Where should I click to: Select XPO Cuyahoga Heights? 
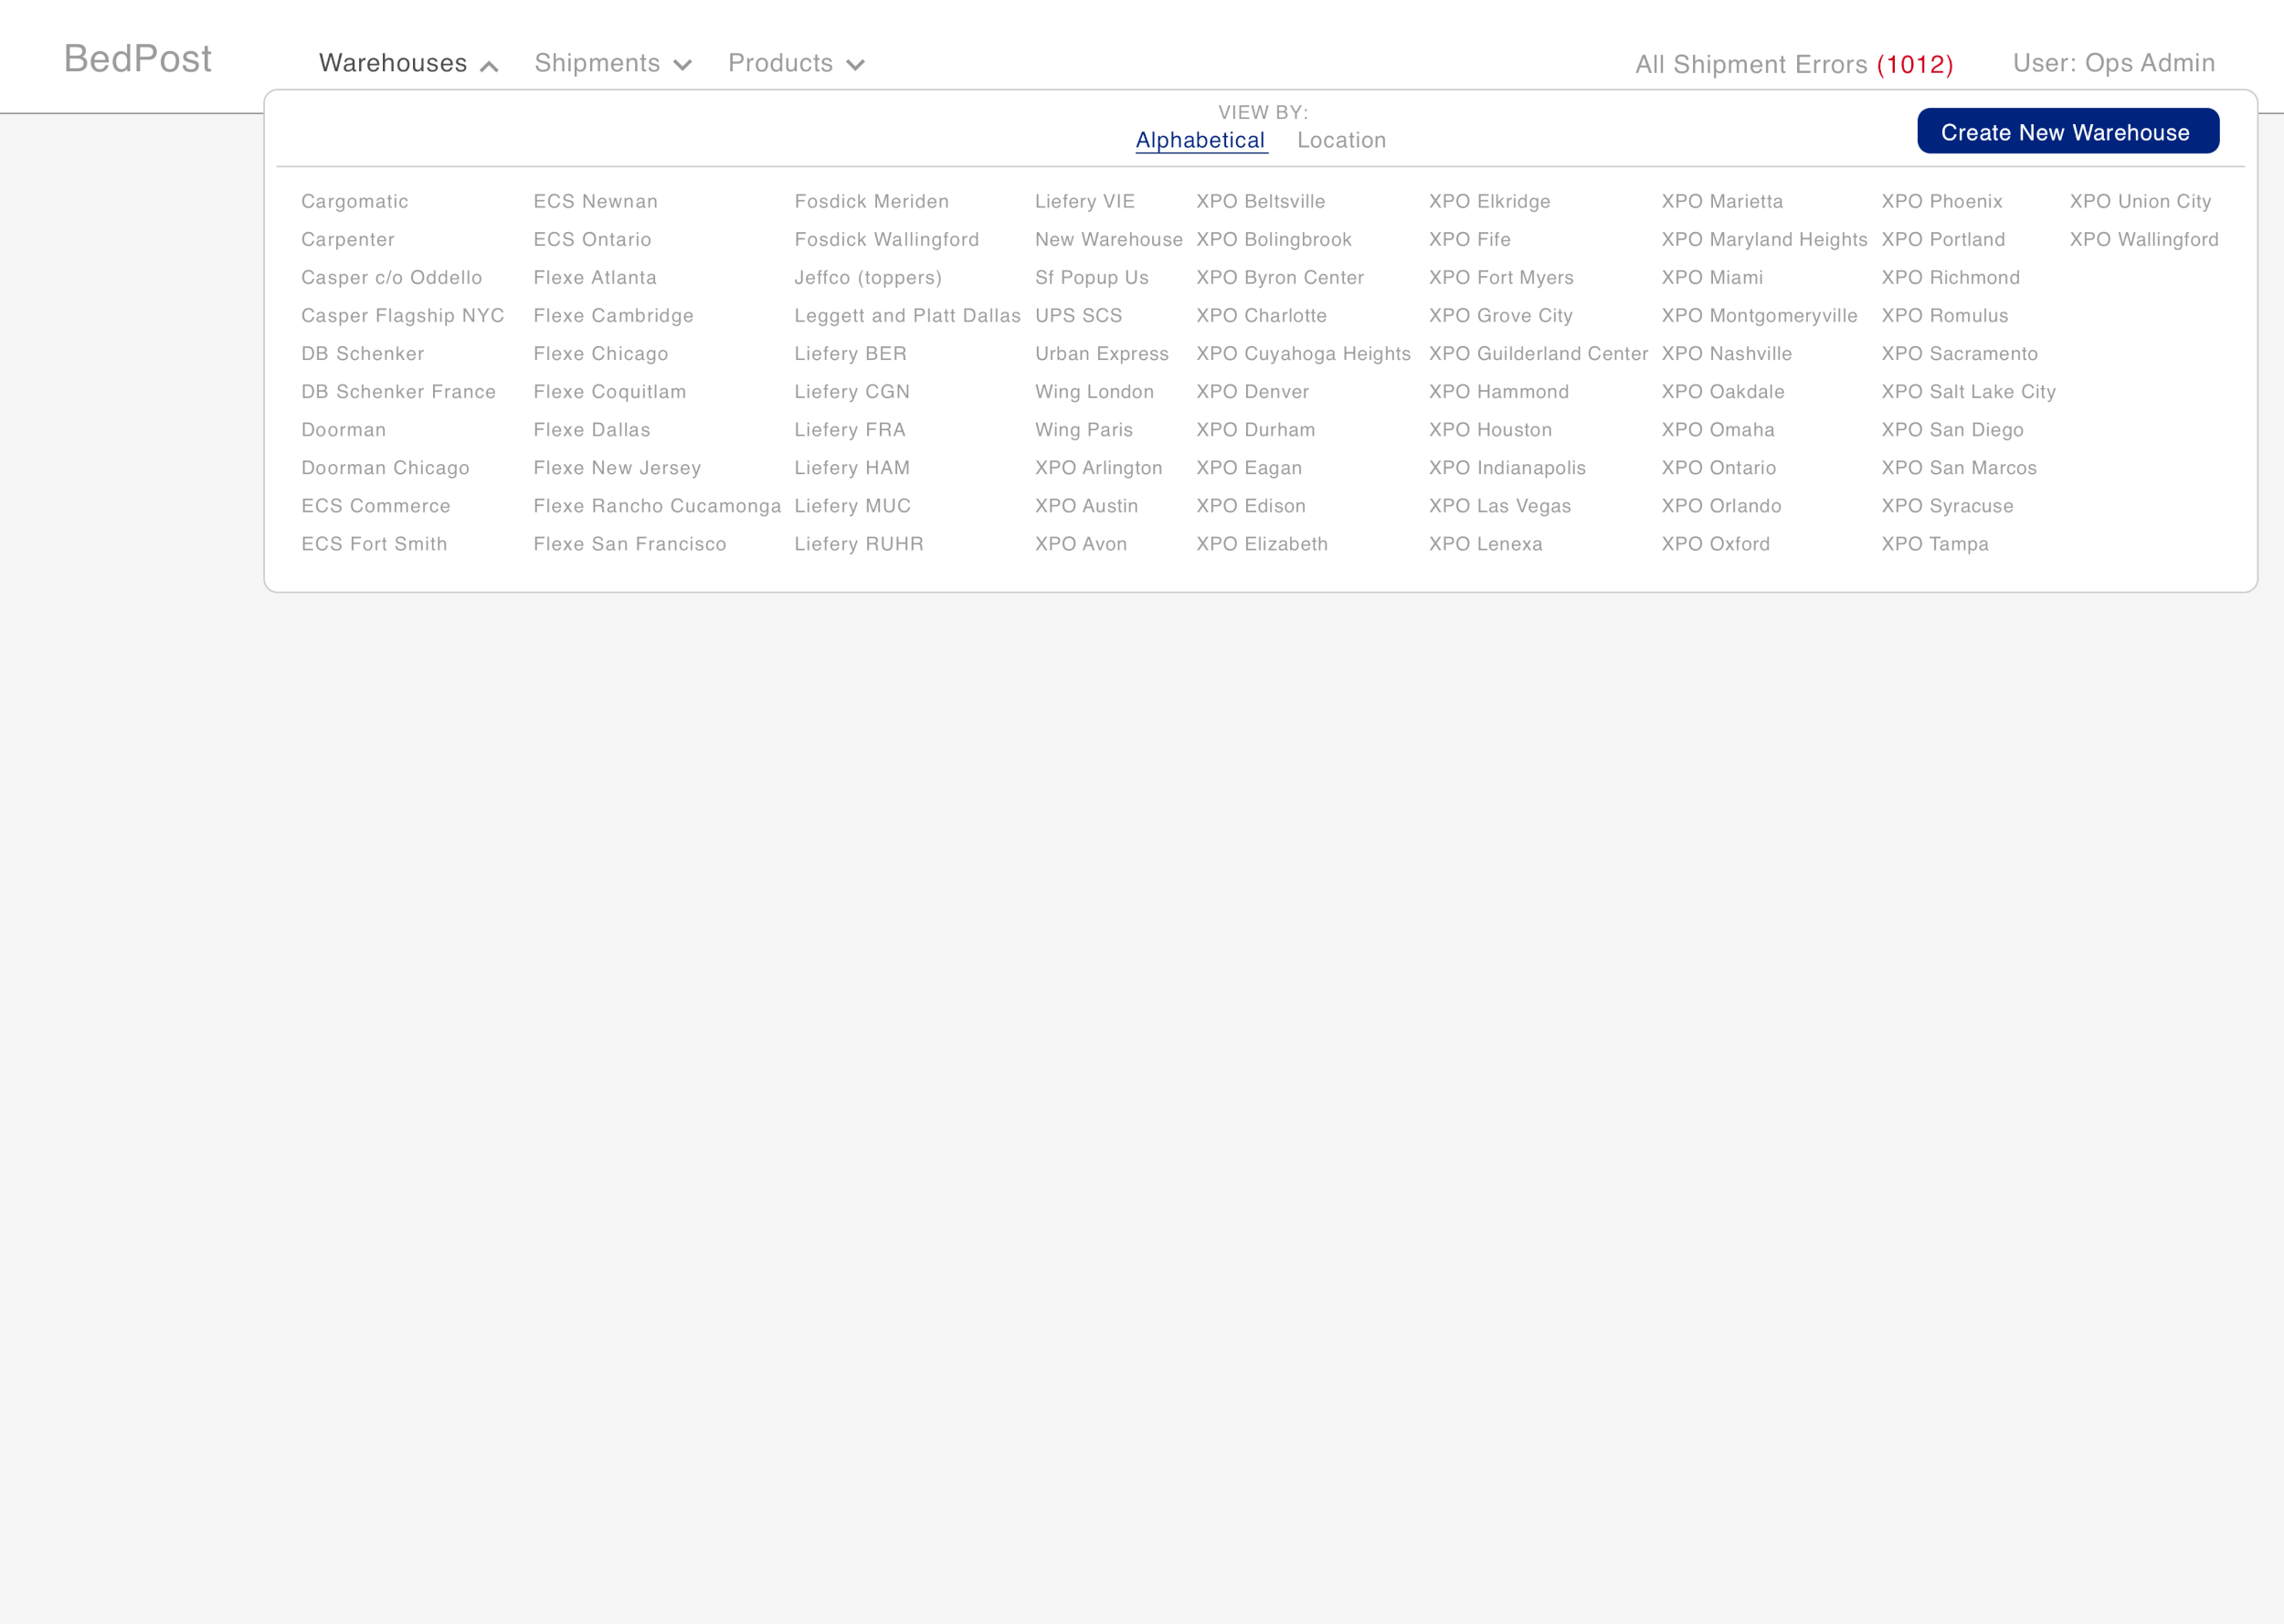(x=1303, y=353)
